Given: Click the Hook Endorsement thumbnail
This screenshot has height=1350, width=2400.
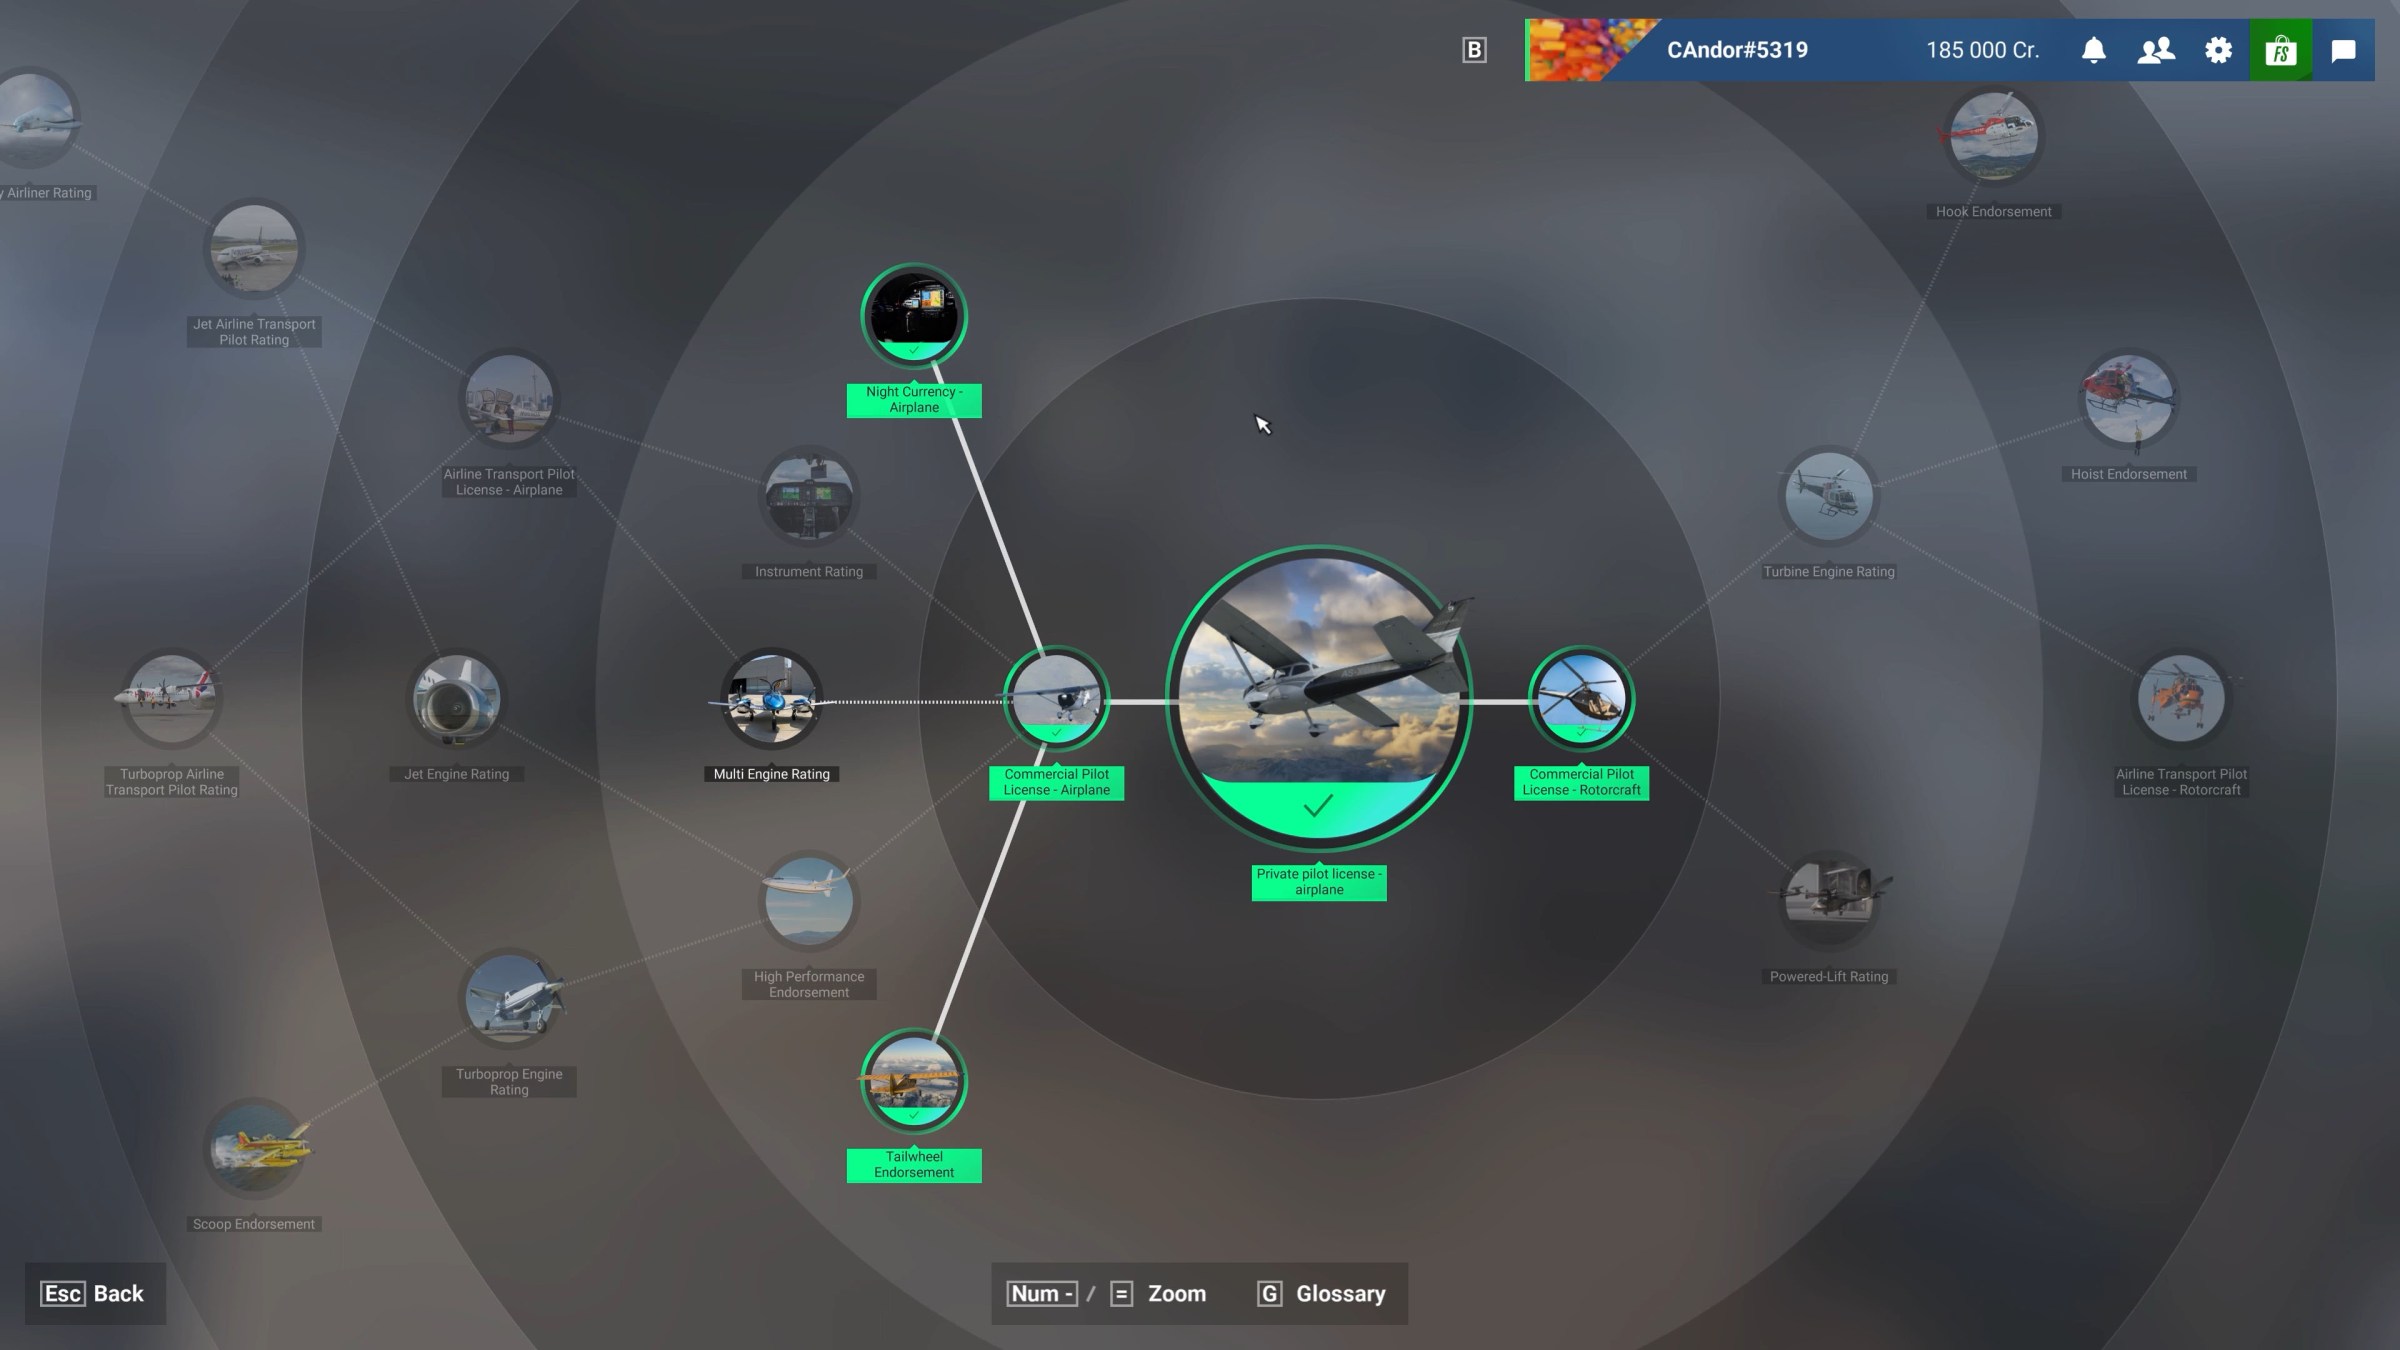Looking at the screenshot, I should coord(1995,135).
